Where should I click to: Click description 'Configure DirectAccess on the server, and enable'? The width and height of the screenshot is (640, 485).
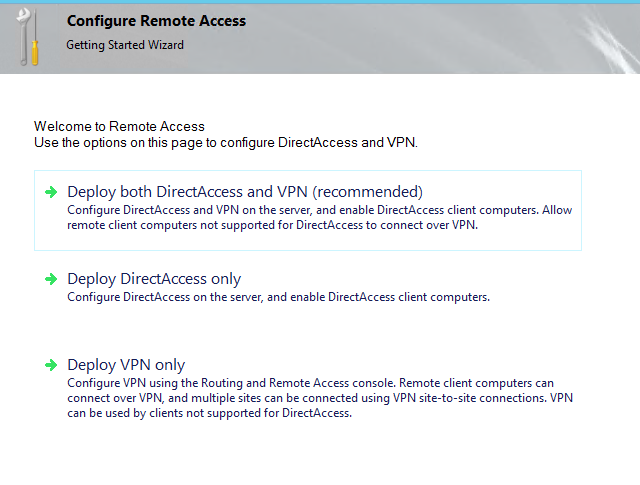278,297
